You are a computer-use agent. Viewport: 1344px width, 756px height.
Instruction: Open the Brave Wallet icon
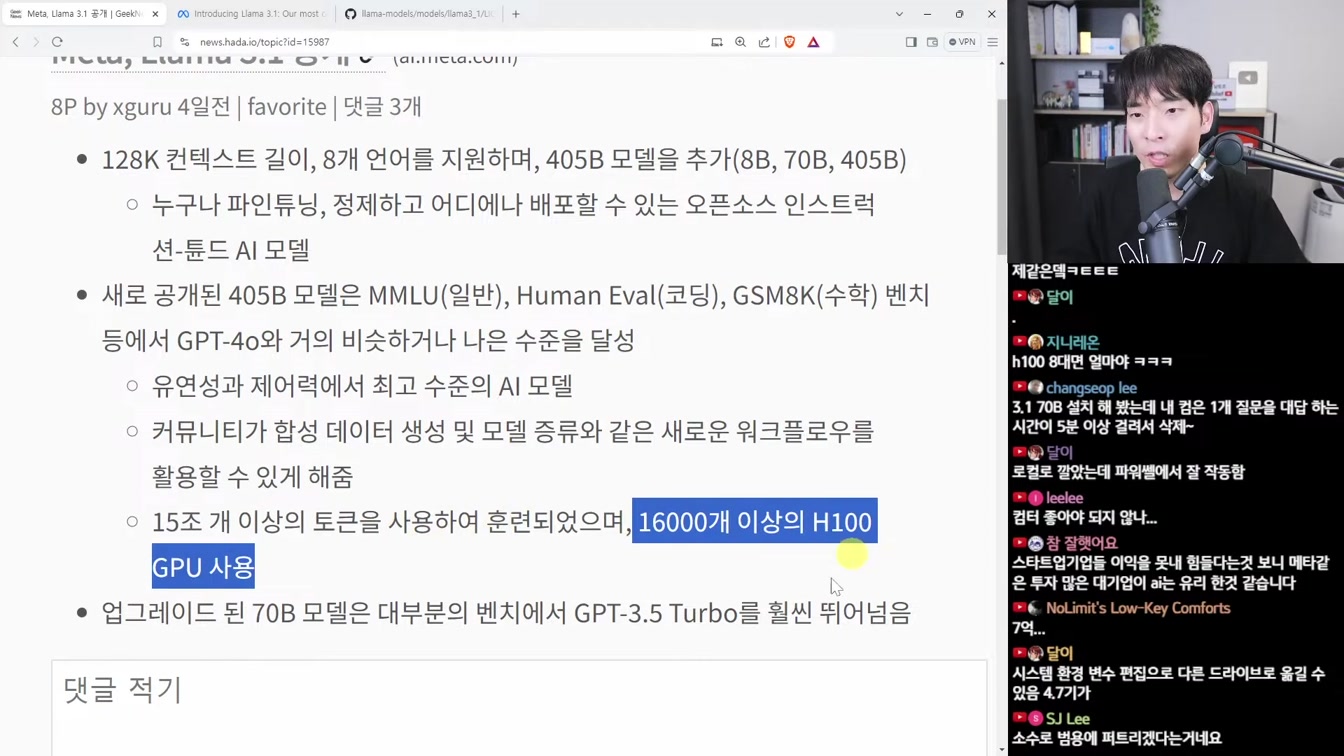(x=932, y=42)
